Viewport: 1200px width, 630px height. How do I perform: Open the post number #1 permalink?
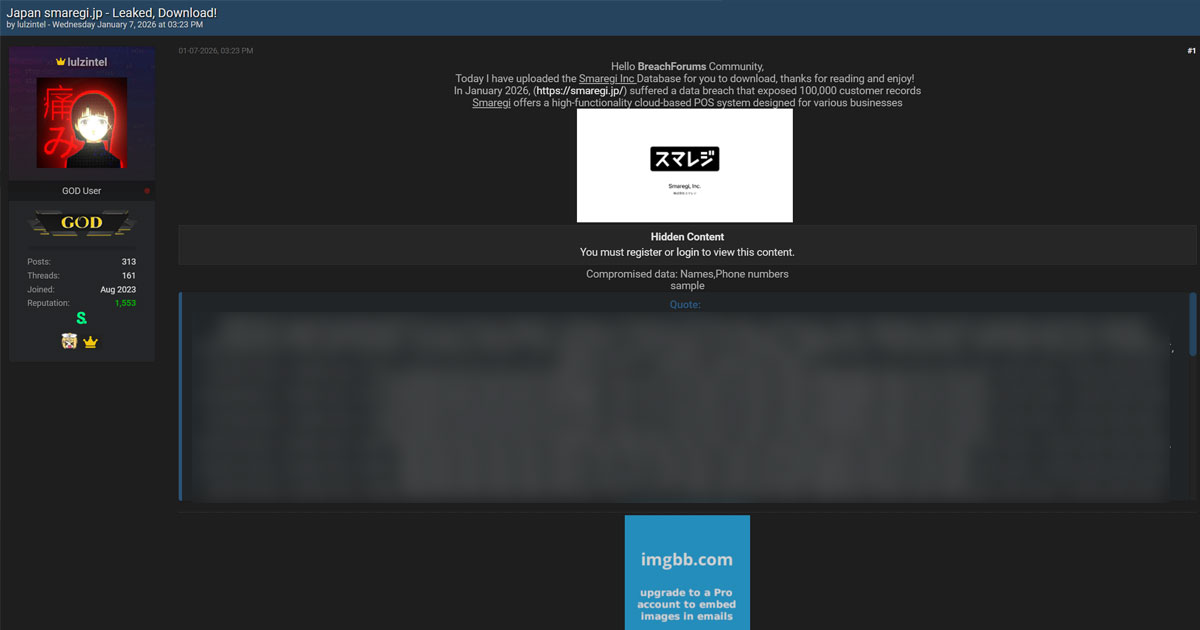(1191, 50)
